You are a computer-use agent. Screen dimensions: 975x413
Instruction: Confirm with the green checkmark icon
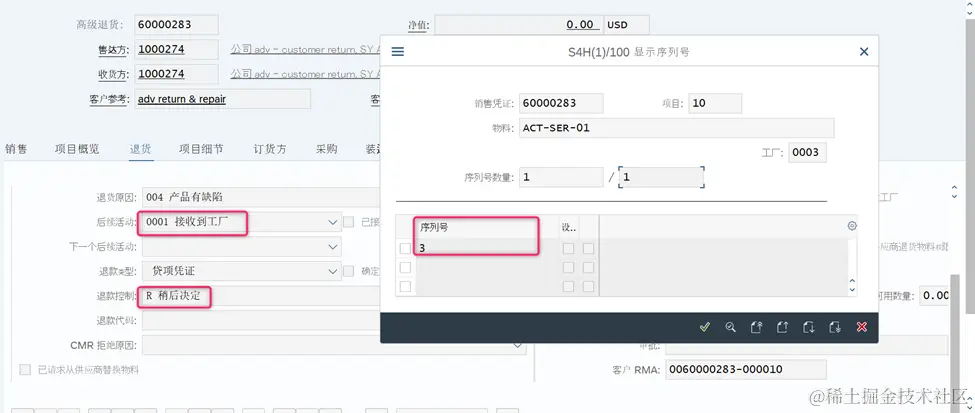click(x=705, y=327)
